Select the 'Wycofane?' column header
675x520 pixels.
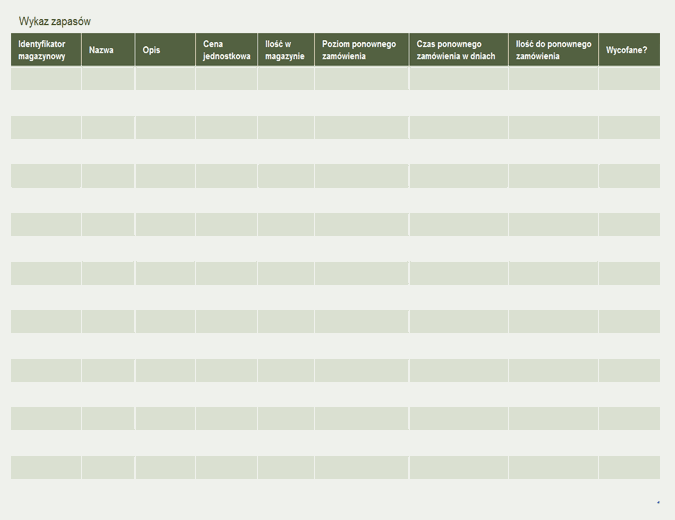click(629, 50)
